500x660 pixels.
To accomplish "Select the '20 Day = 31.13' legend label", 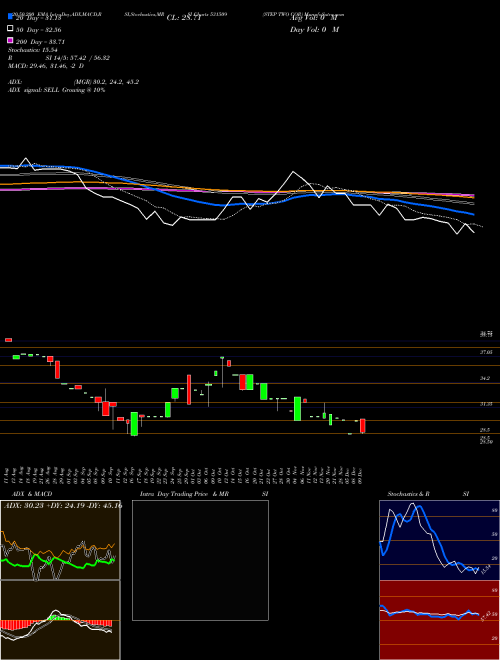I will coord(39,18).
